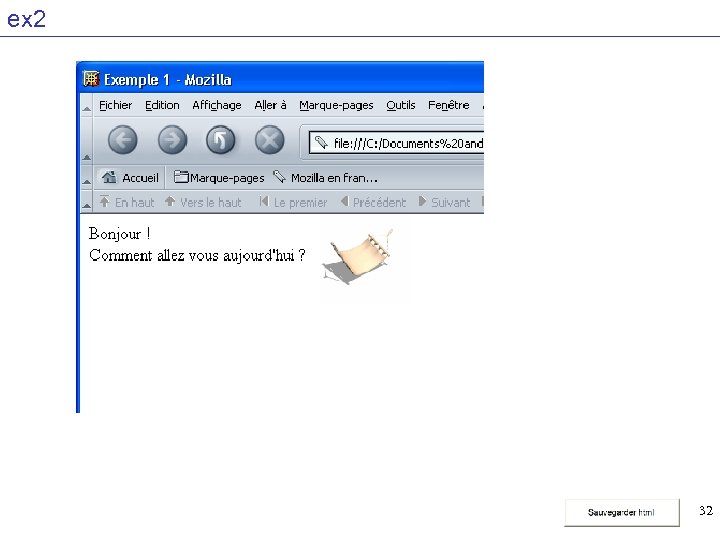
Task: Reload the page with the Reload button
Action: [220, 140]
